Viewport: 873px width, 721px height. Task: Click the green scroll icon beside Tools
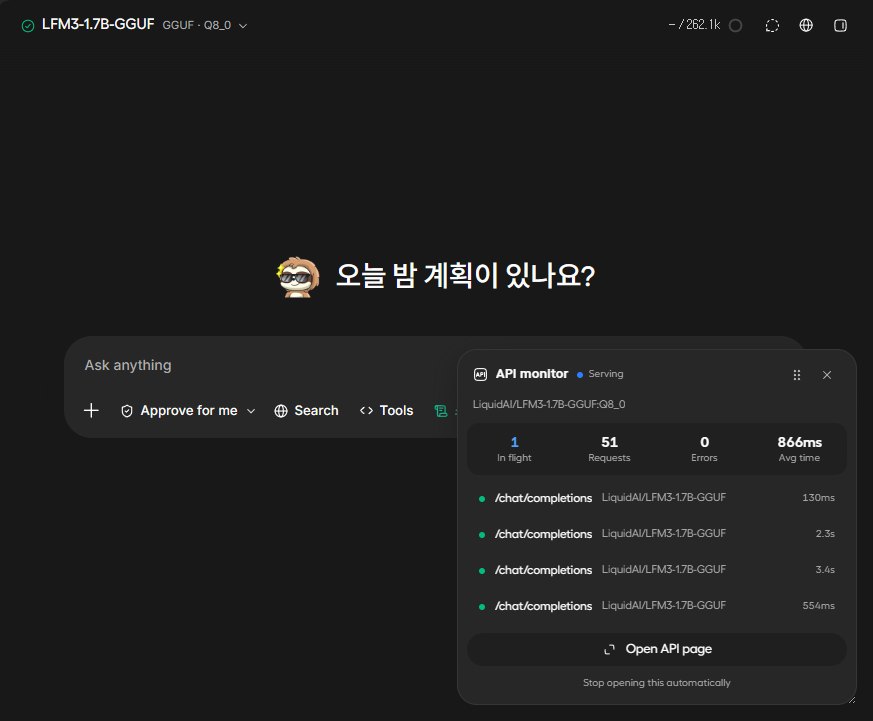441,411
